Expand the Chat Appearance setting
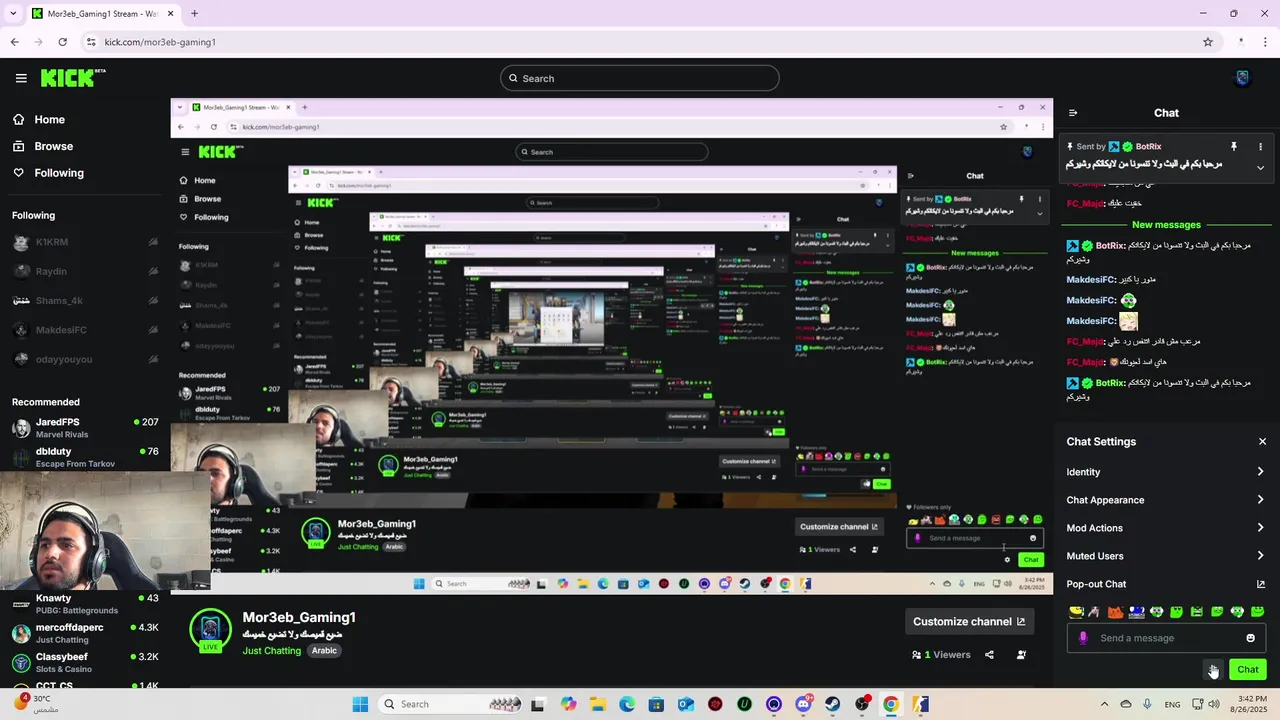Screen dimensions: 1280x720 click(1166, 500)
